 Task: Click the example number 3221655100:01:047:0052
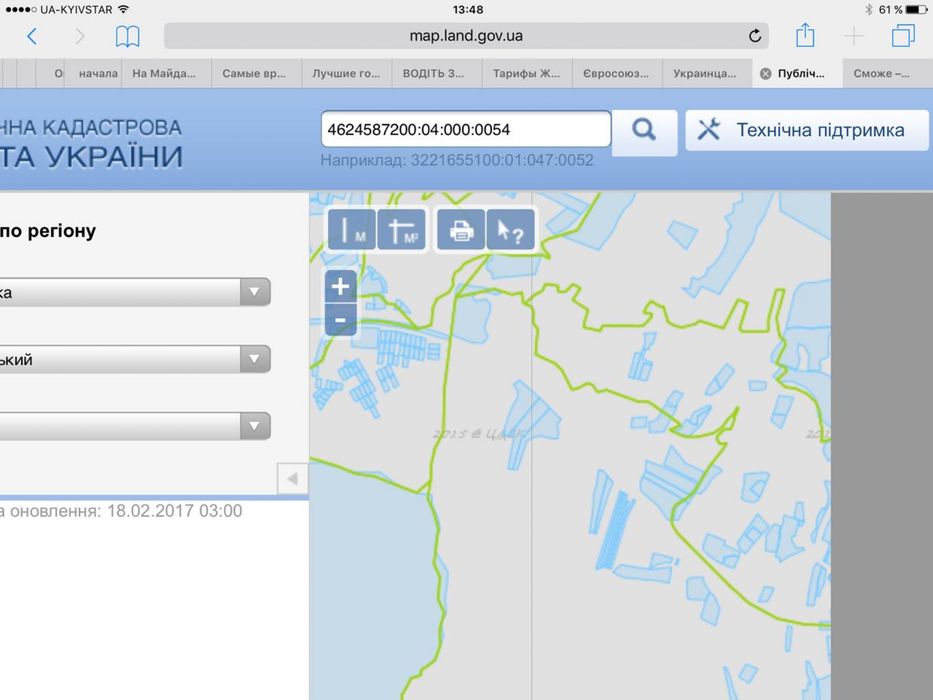[502, 160]
